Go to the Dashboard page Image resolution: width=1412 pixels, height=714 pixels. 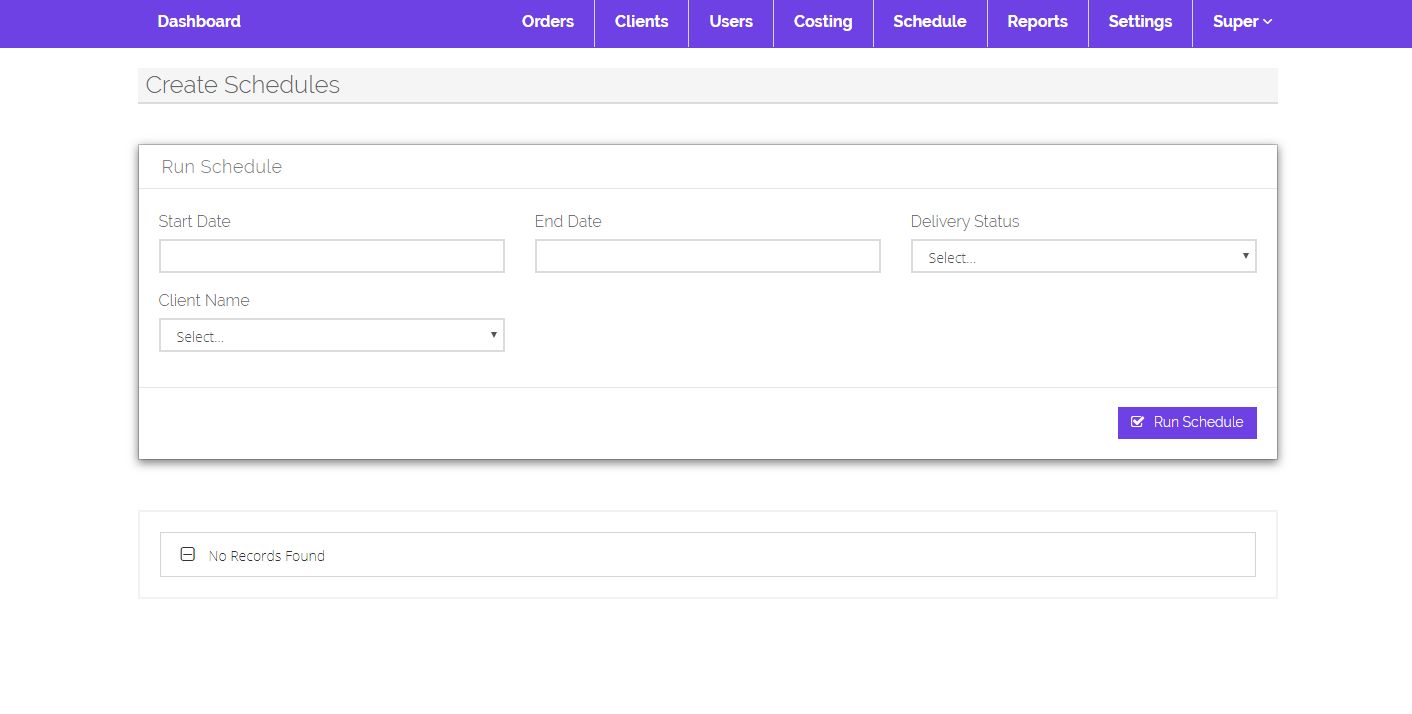tap(199, 22)
